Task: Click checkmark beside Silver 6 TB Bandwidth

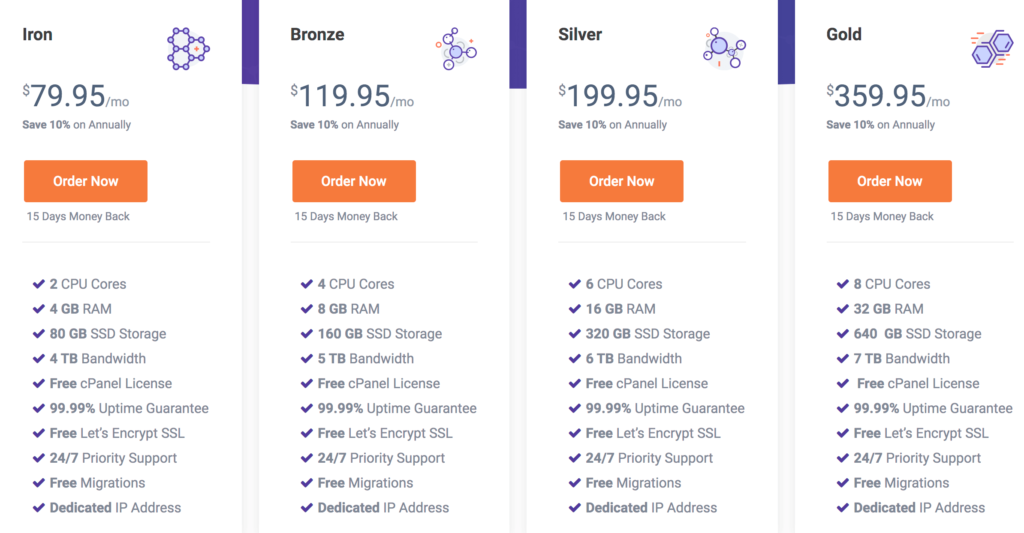Action: (575, 359)
